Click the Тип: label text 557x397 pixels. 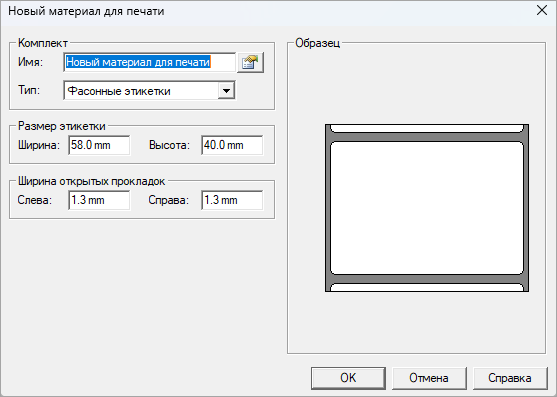point(29,90)
